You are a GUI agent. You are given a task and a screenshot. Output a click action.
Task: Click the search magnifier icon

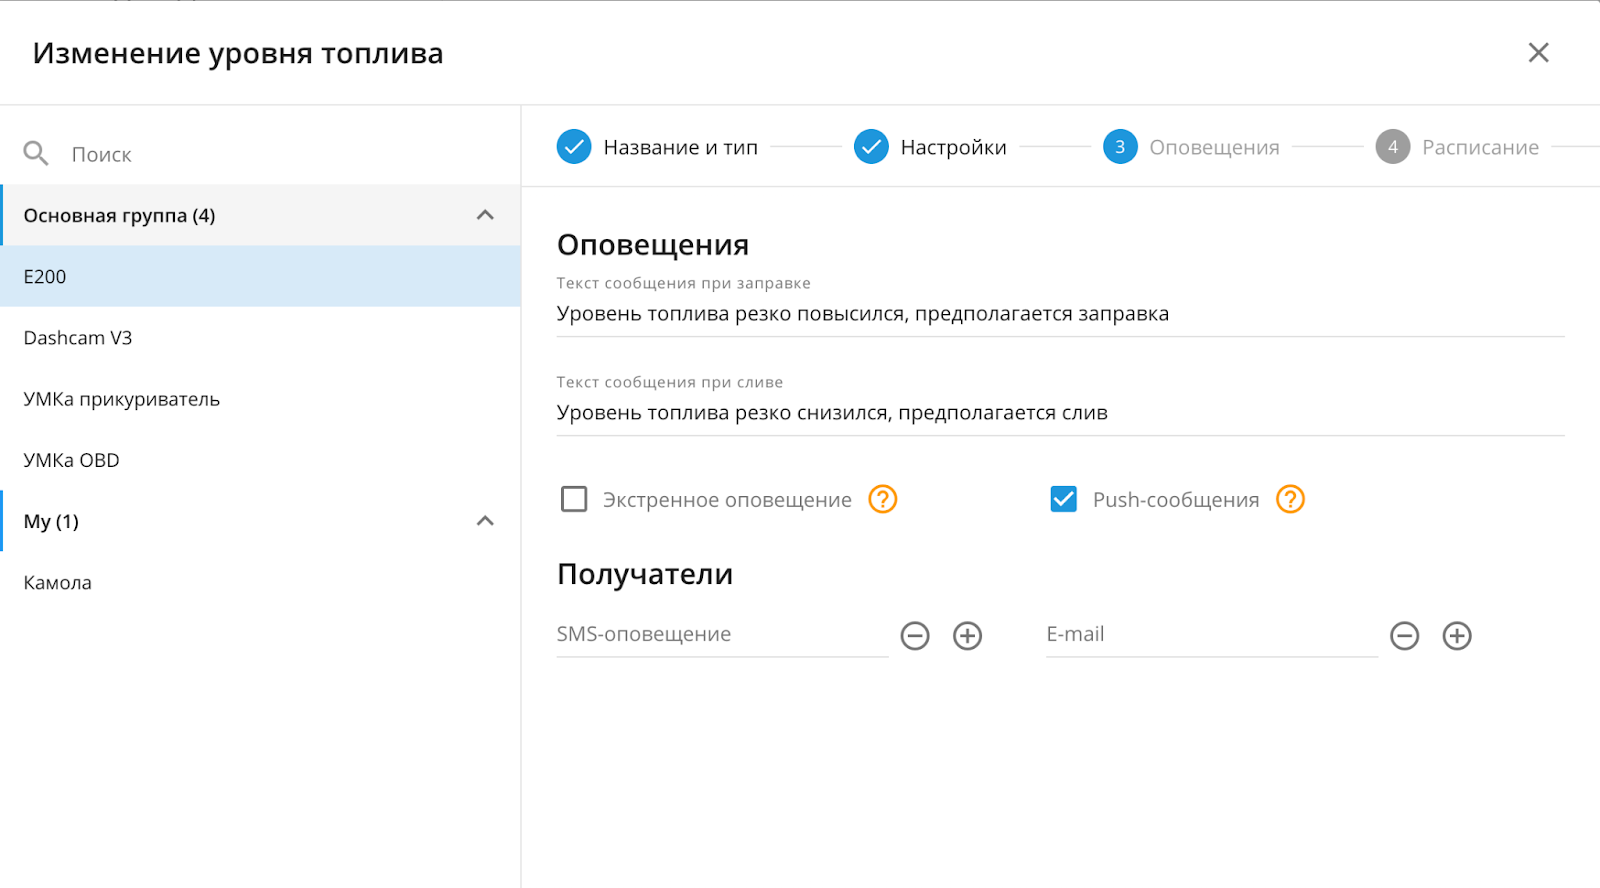click(36, 154)
